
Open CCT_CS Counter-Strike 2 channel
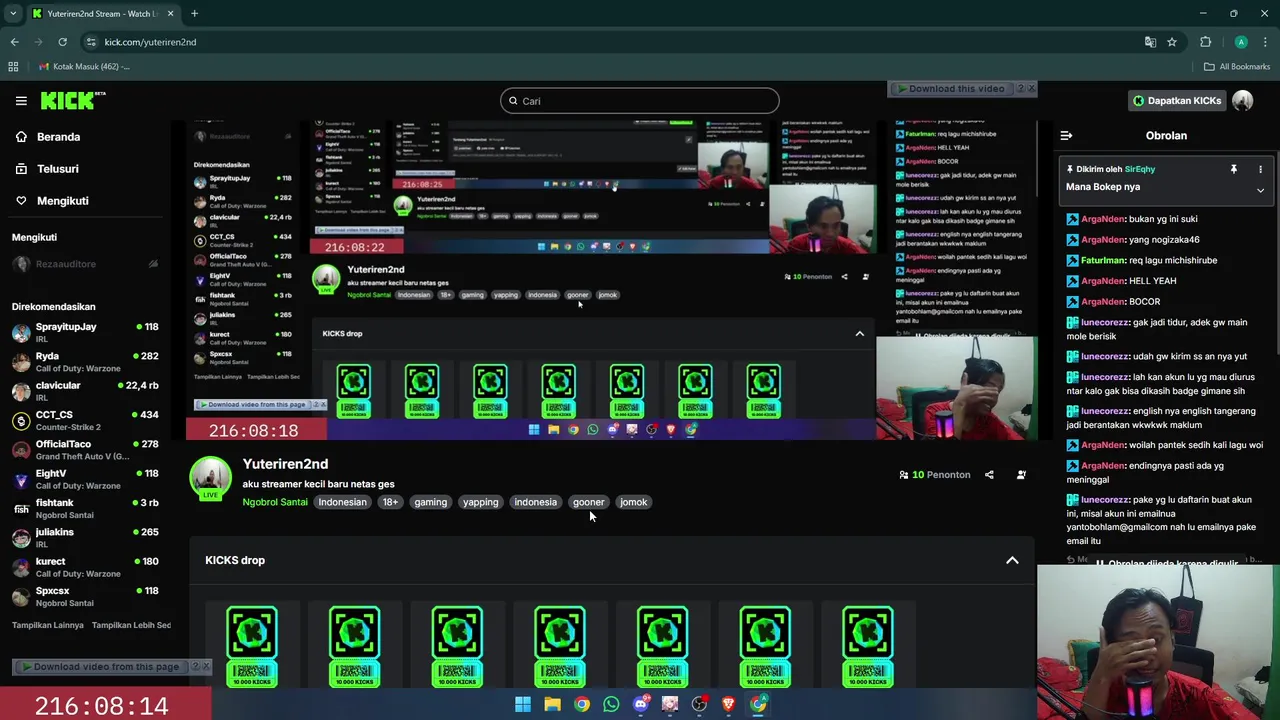click(85, 420)
